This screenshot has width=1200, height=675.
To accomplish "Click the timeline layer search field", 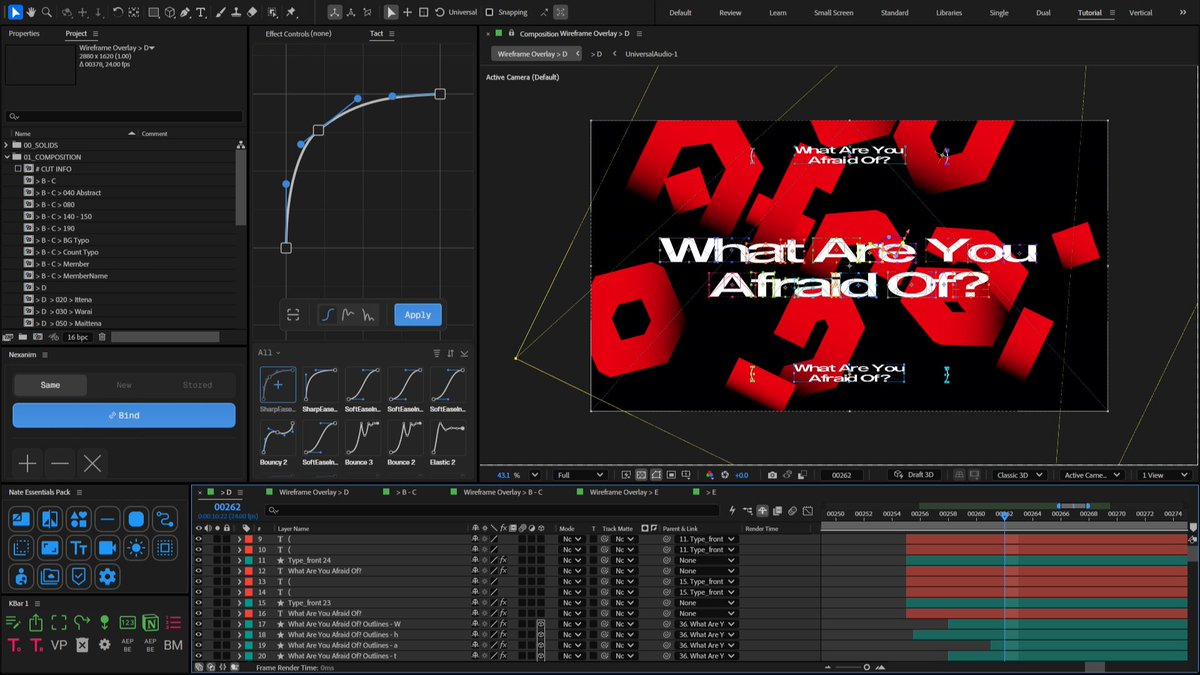I will pyautogui.click(x=490, y=510).
